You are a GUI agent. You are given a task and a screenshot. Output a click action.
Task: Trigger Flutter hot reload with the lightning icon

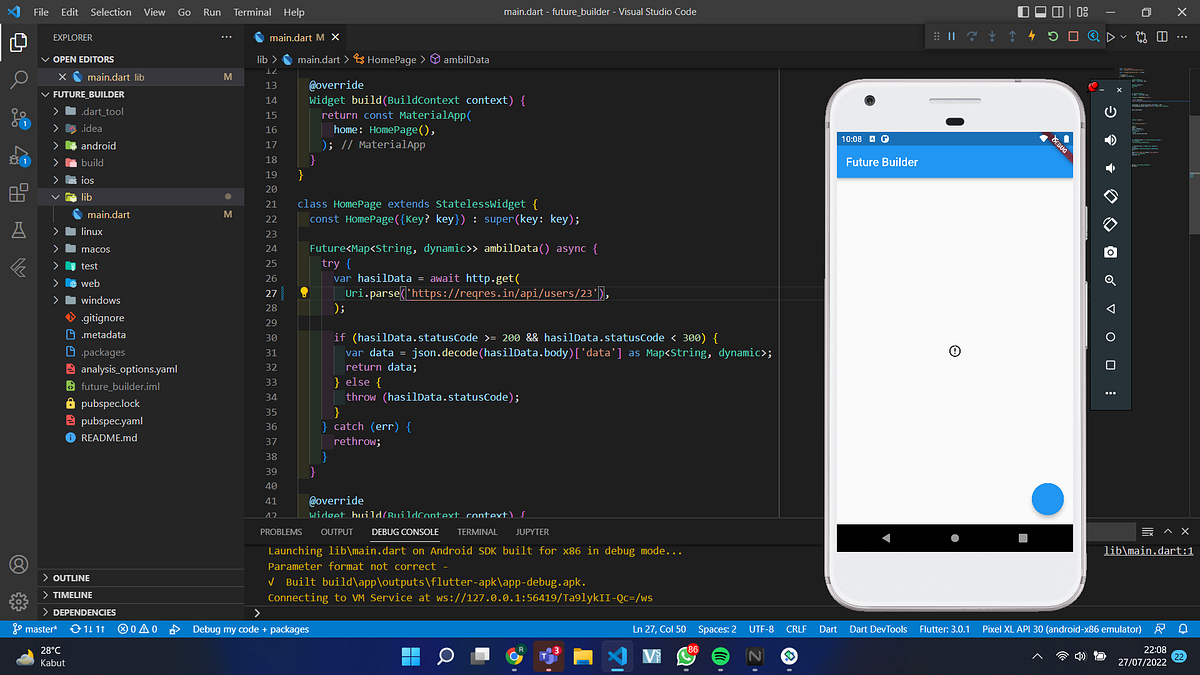1032,35
